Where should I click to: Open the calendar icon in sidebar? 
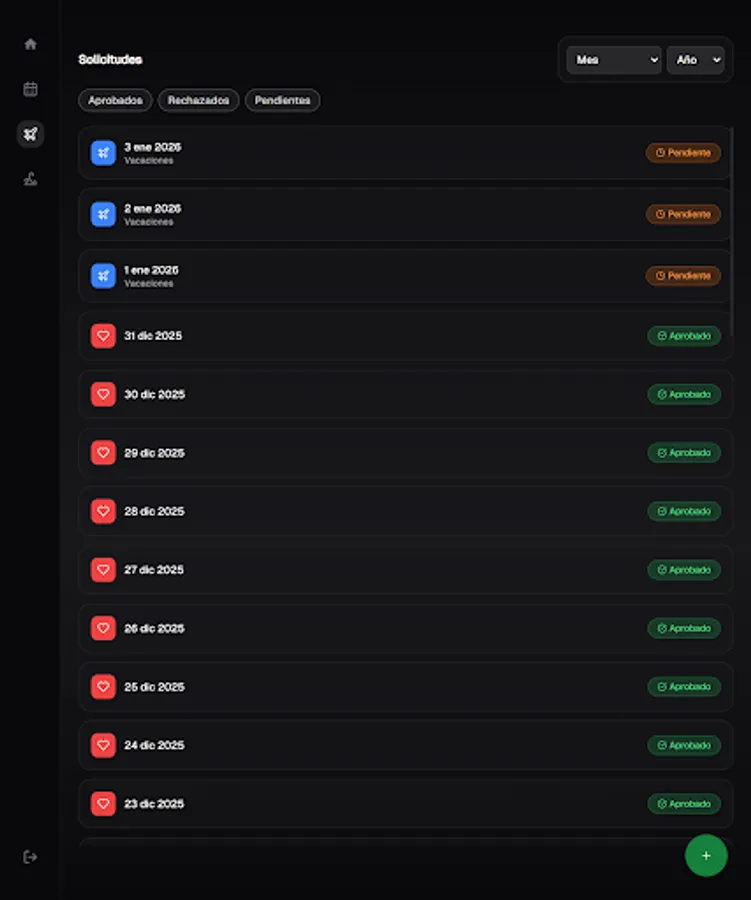point(30,89)
